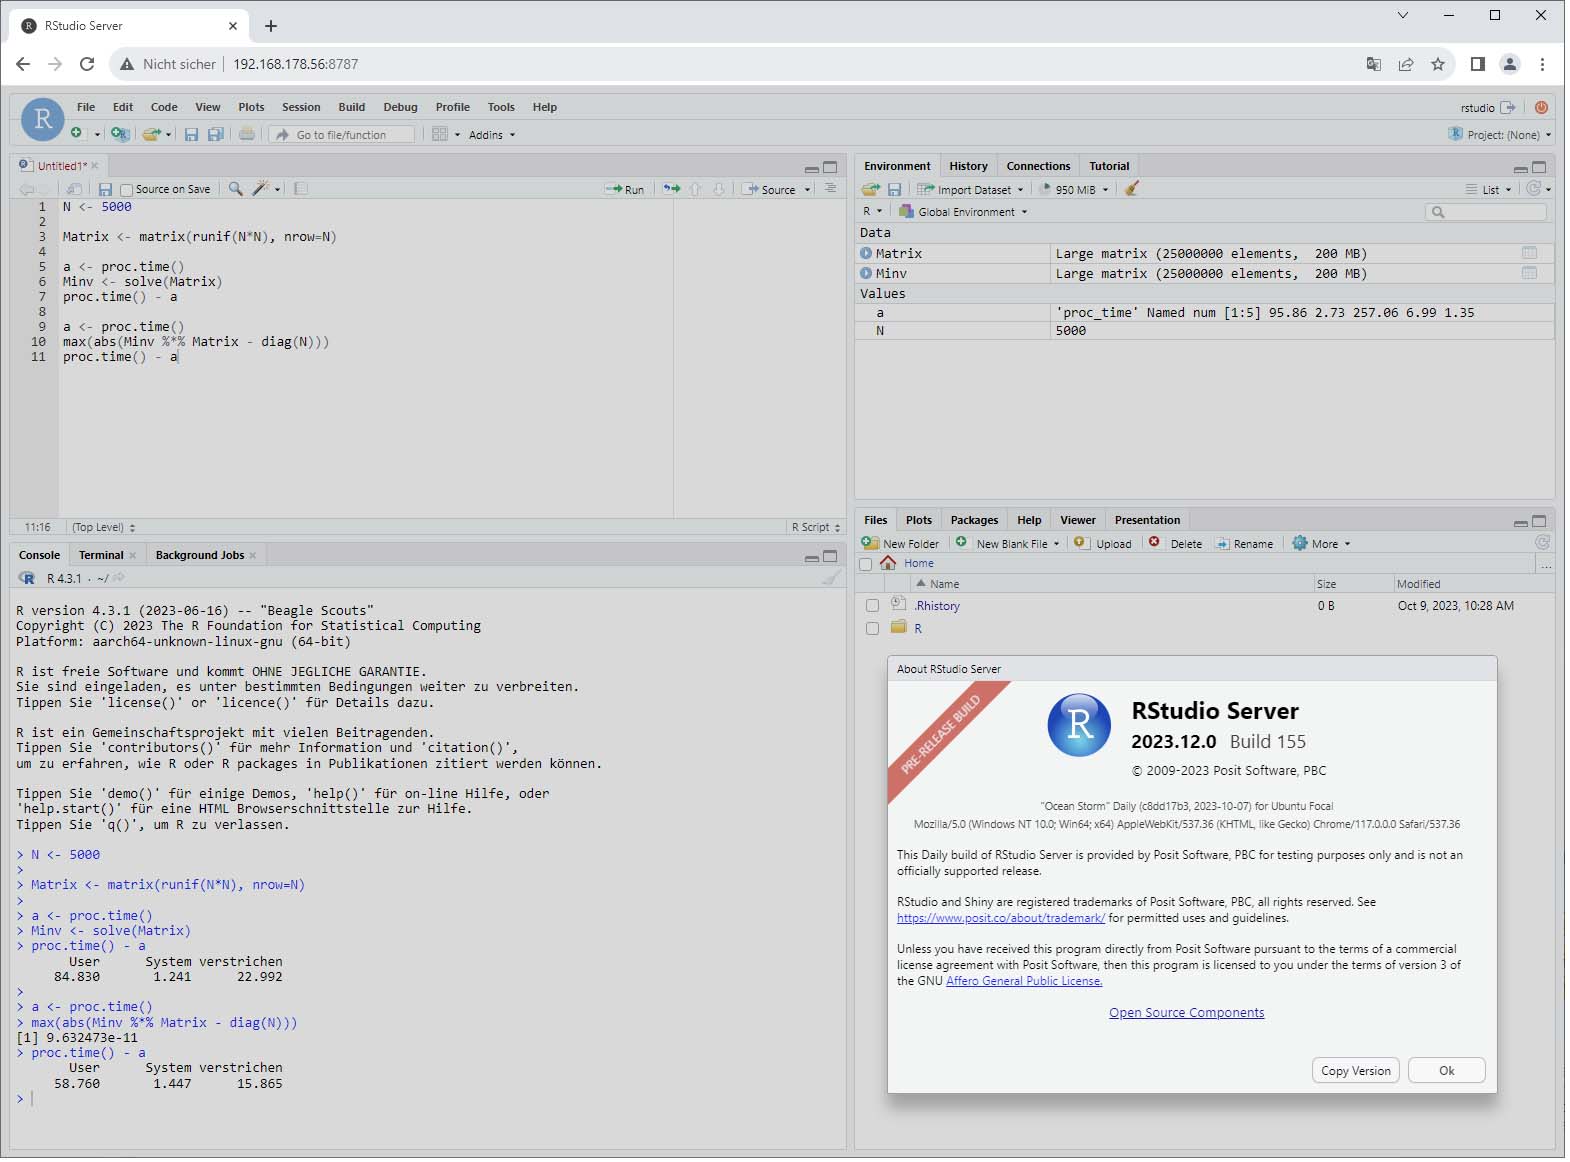This screenshot has height=1162, width=1570.
Task: Click the quit session power icon
Action: (x=1541, y=107)
